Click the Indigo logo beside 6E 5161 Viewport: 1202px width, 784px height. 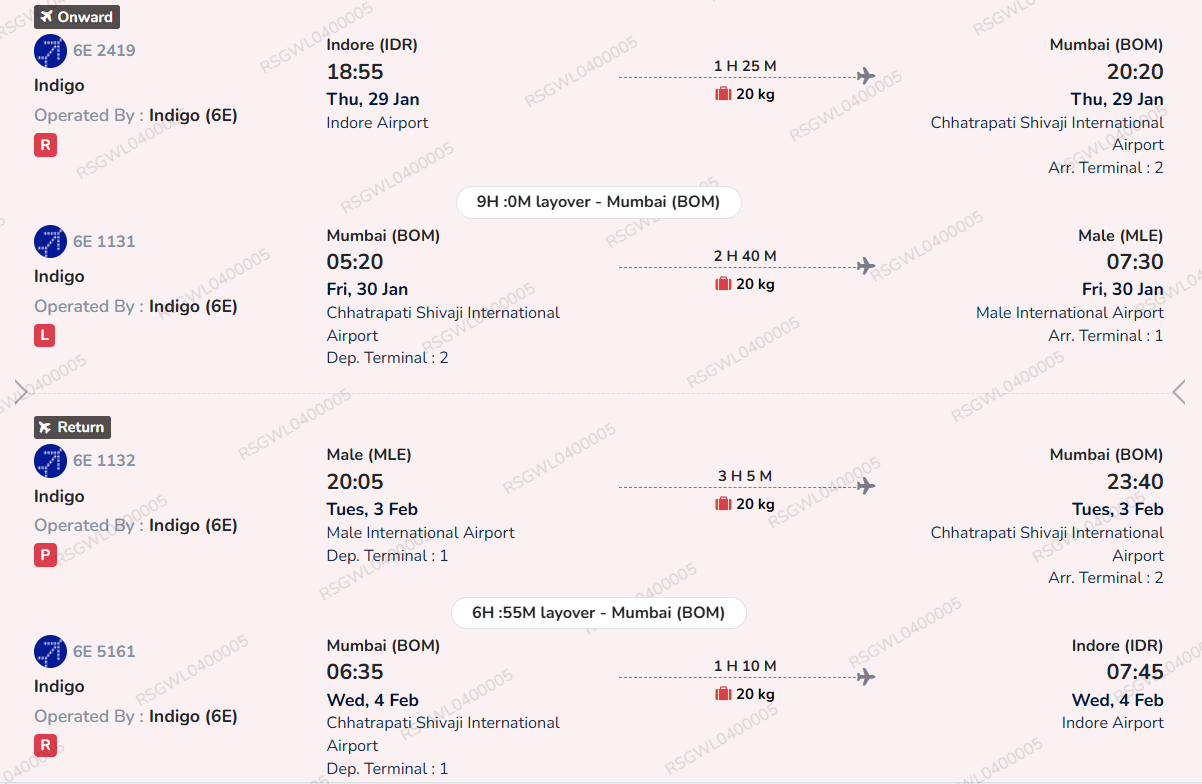tap(50, 651)
